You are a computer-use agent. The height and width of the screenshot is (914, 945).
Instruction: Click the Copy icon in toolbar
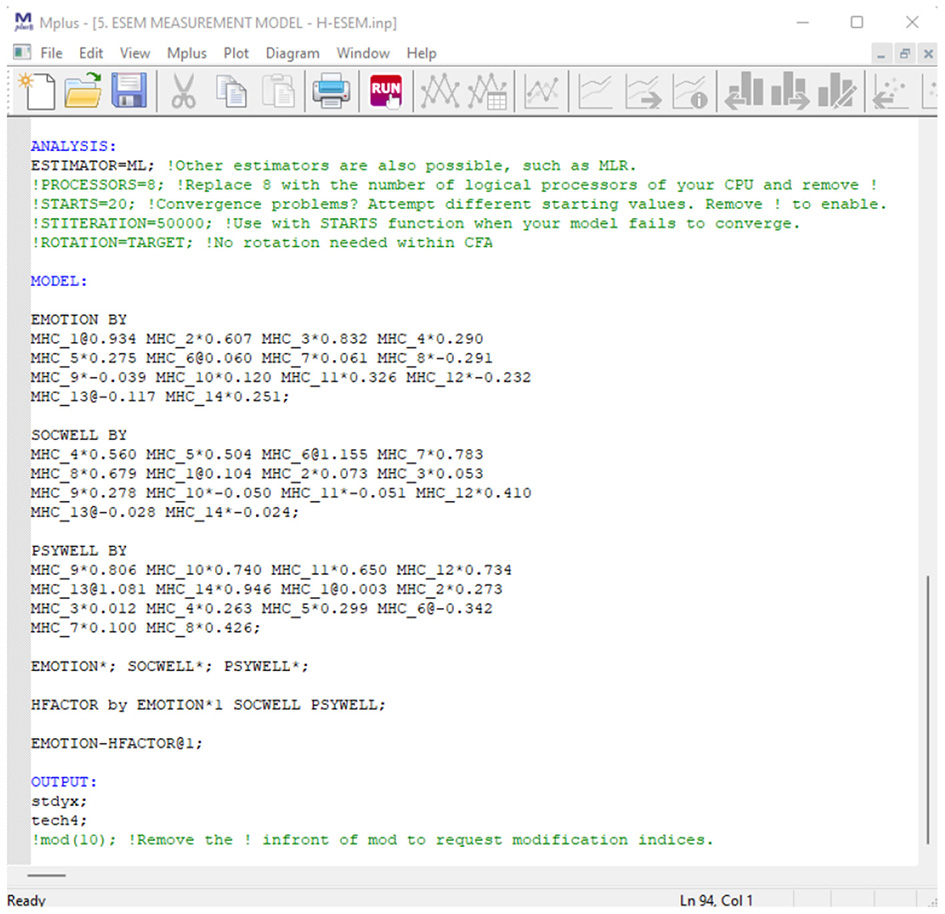[x=232, y=92]
